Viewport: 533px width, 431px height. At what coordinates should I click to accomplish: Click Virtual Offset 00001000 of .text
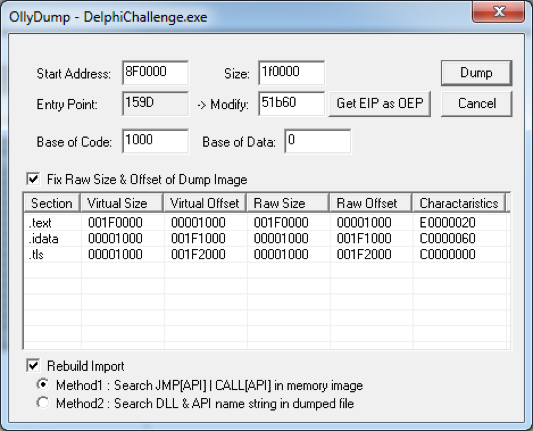pos(198,223)
